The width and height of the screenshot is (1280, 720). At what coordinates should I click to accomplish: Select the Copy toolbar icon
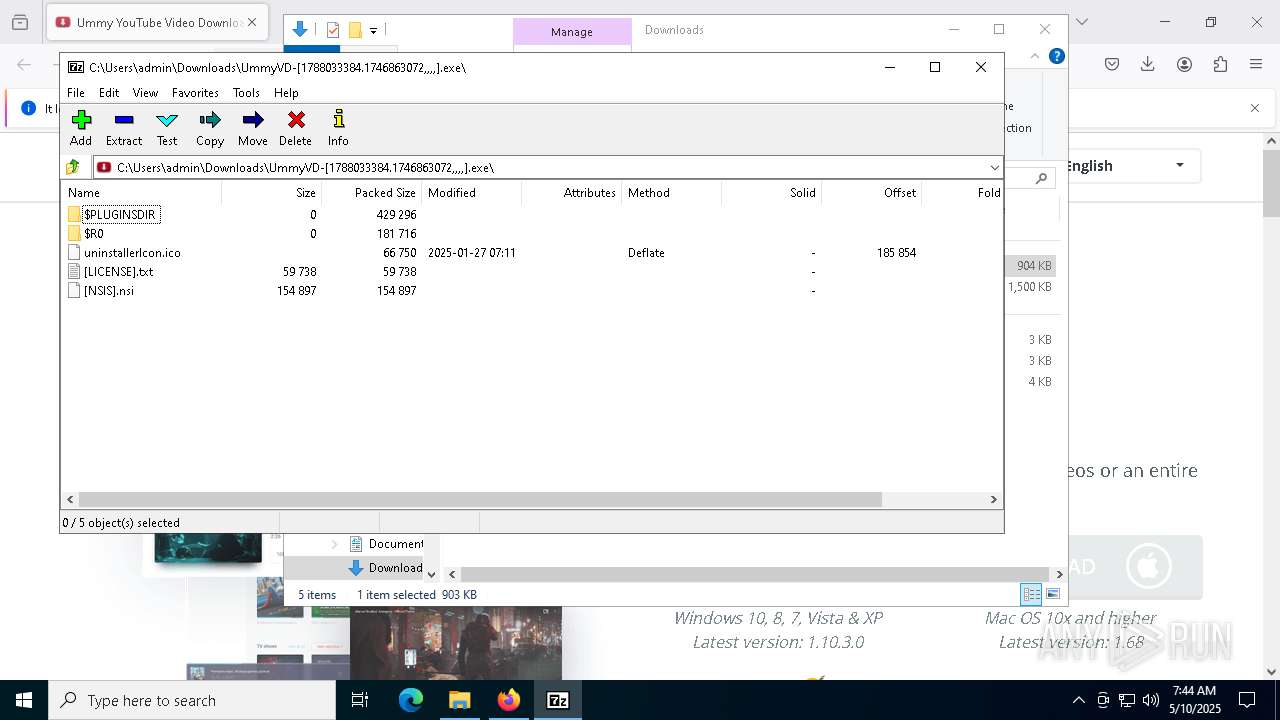point(210,128)
